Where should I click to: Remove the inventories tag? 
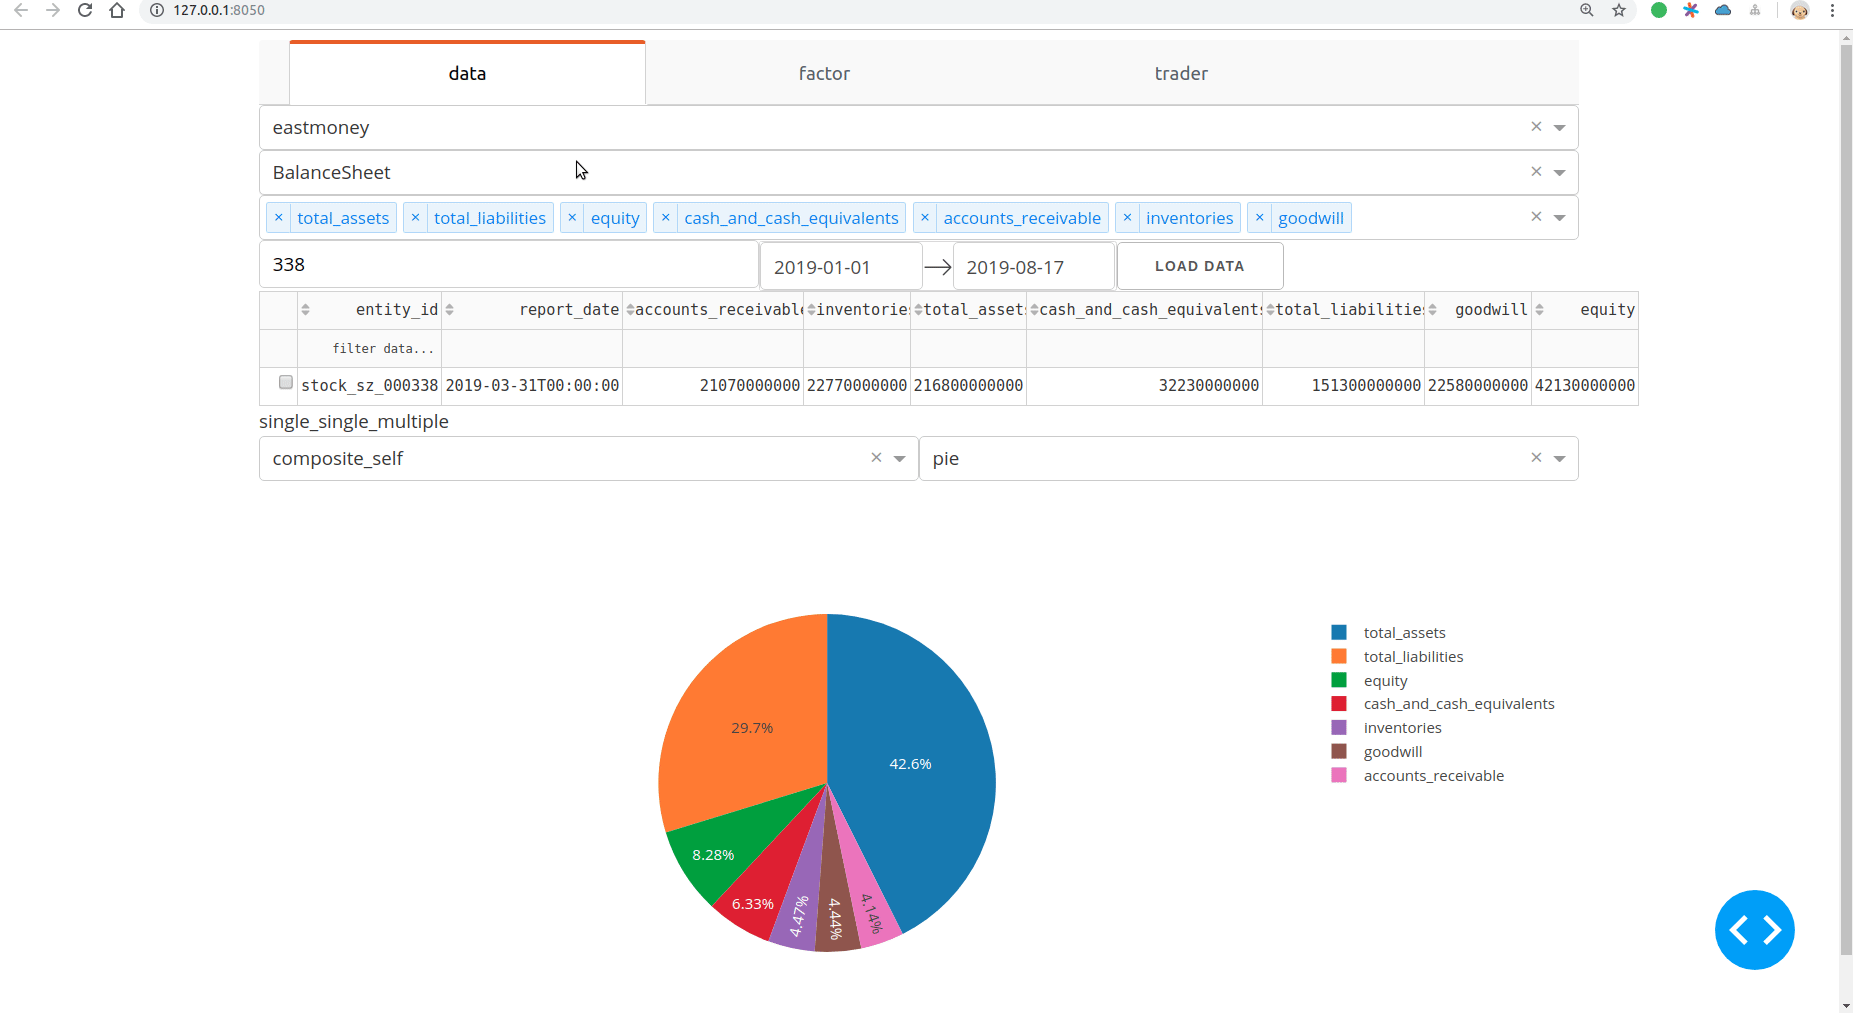(x=1127, y=218)
